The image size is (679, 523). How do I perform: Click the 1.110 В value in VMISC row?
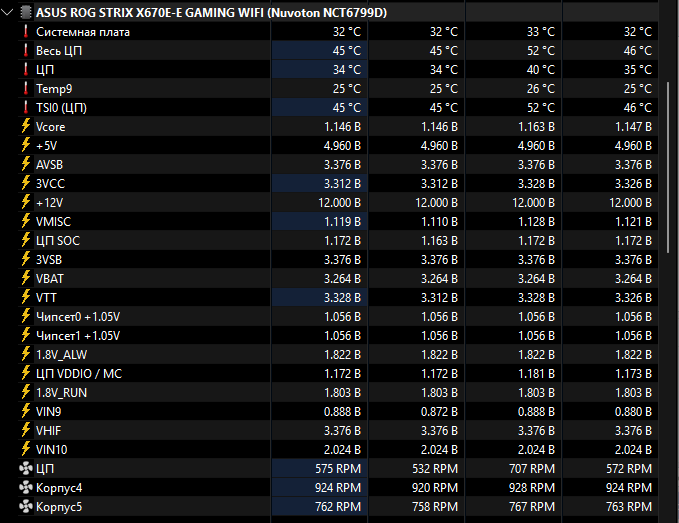point(440,222)
